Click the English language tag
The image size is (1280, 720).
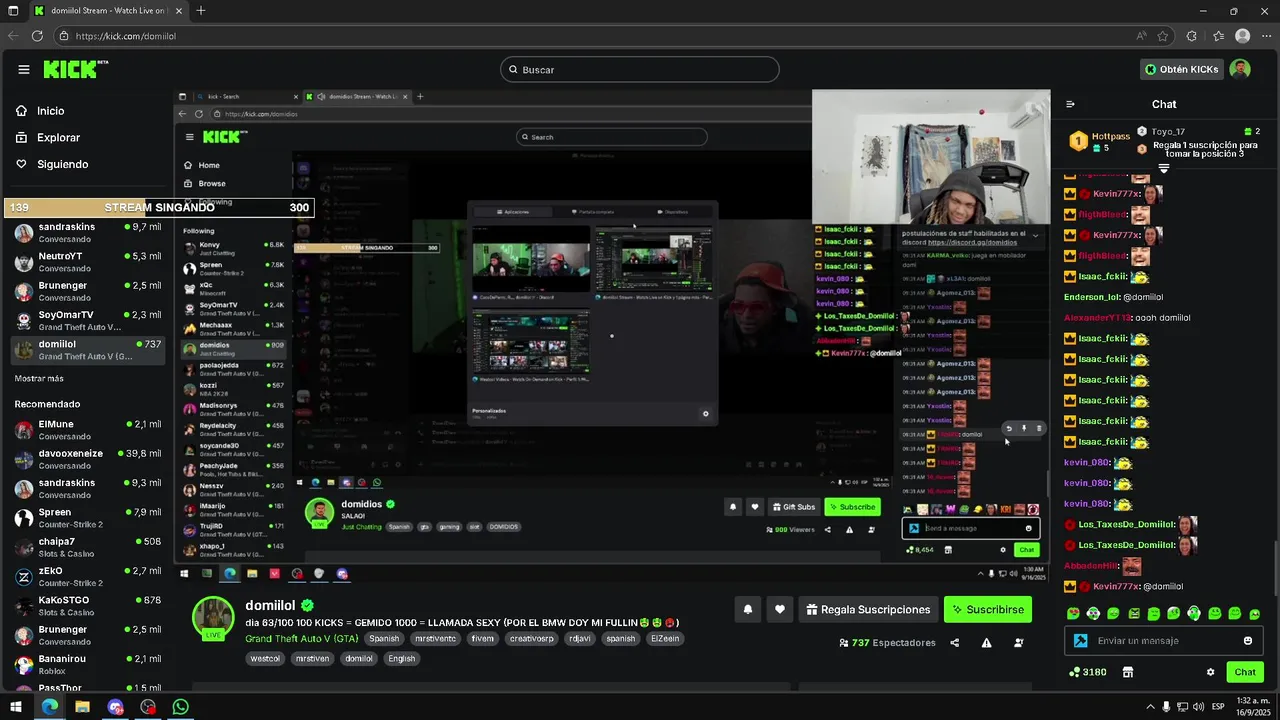coord(401,659)
